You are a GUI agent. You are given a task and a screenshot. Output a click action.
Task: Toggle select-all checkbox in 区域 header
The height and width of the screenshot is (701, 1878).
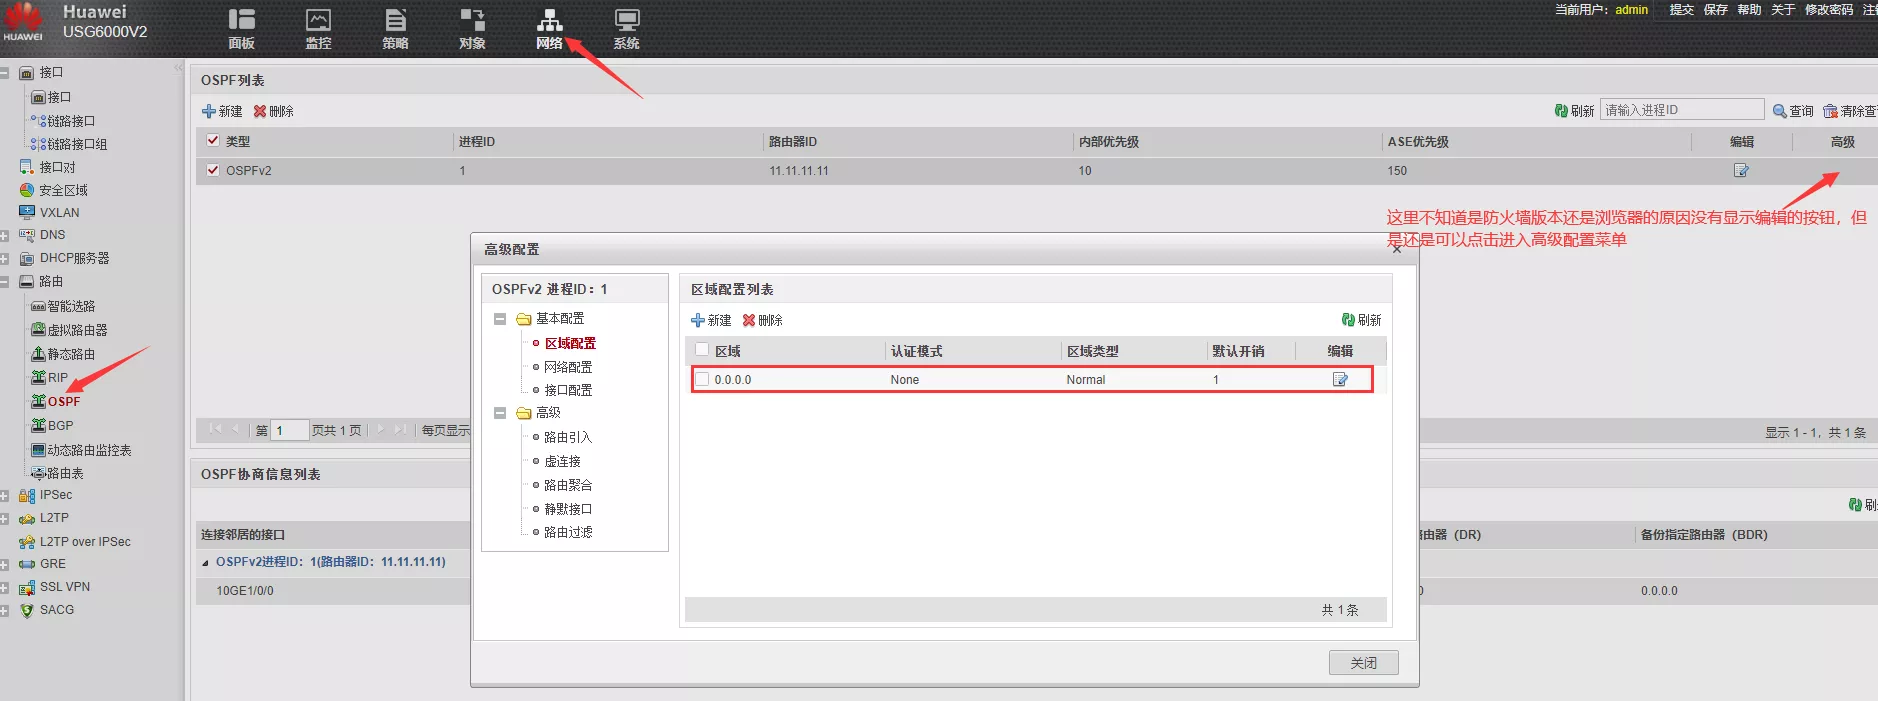coord(702,350)
